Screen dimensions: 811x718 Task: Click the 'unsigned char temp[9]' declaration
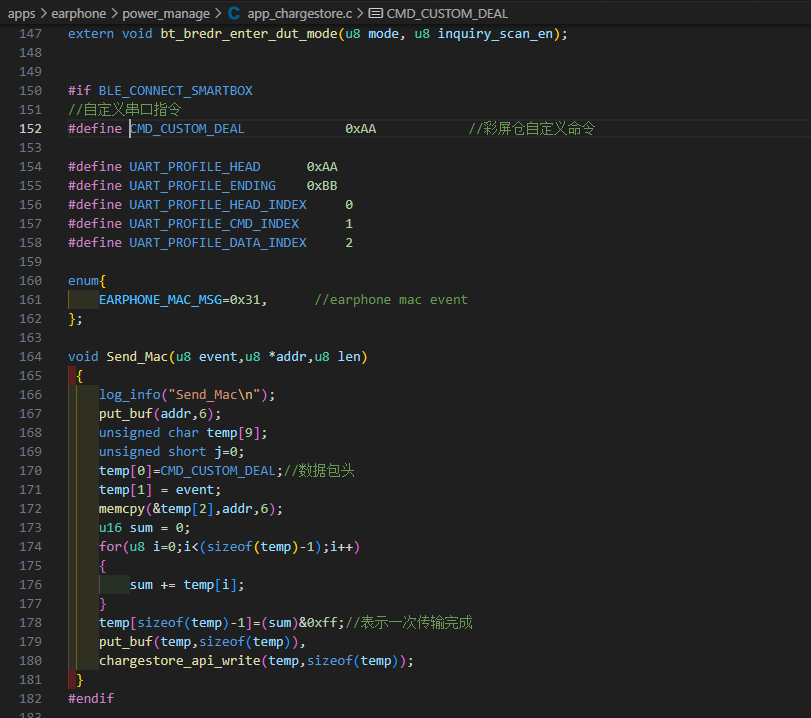[183, 433]
